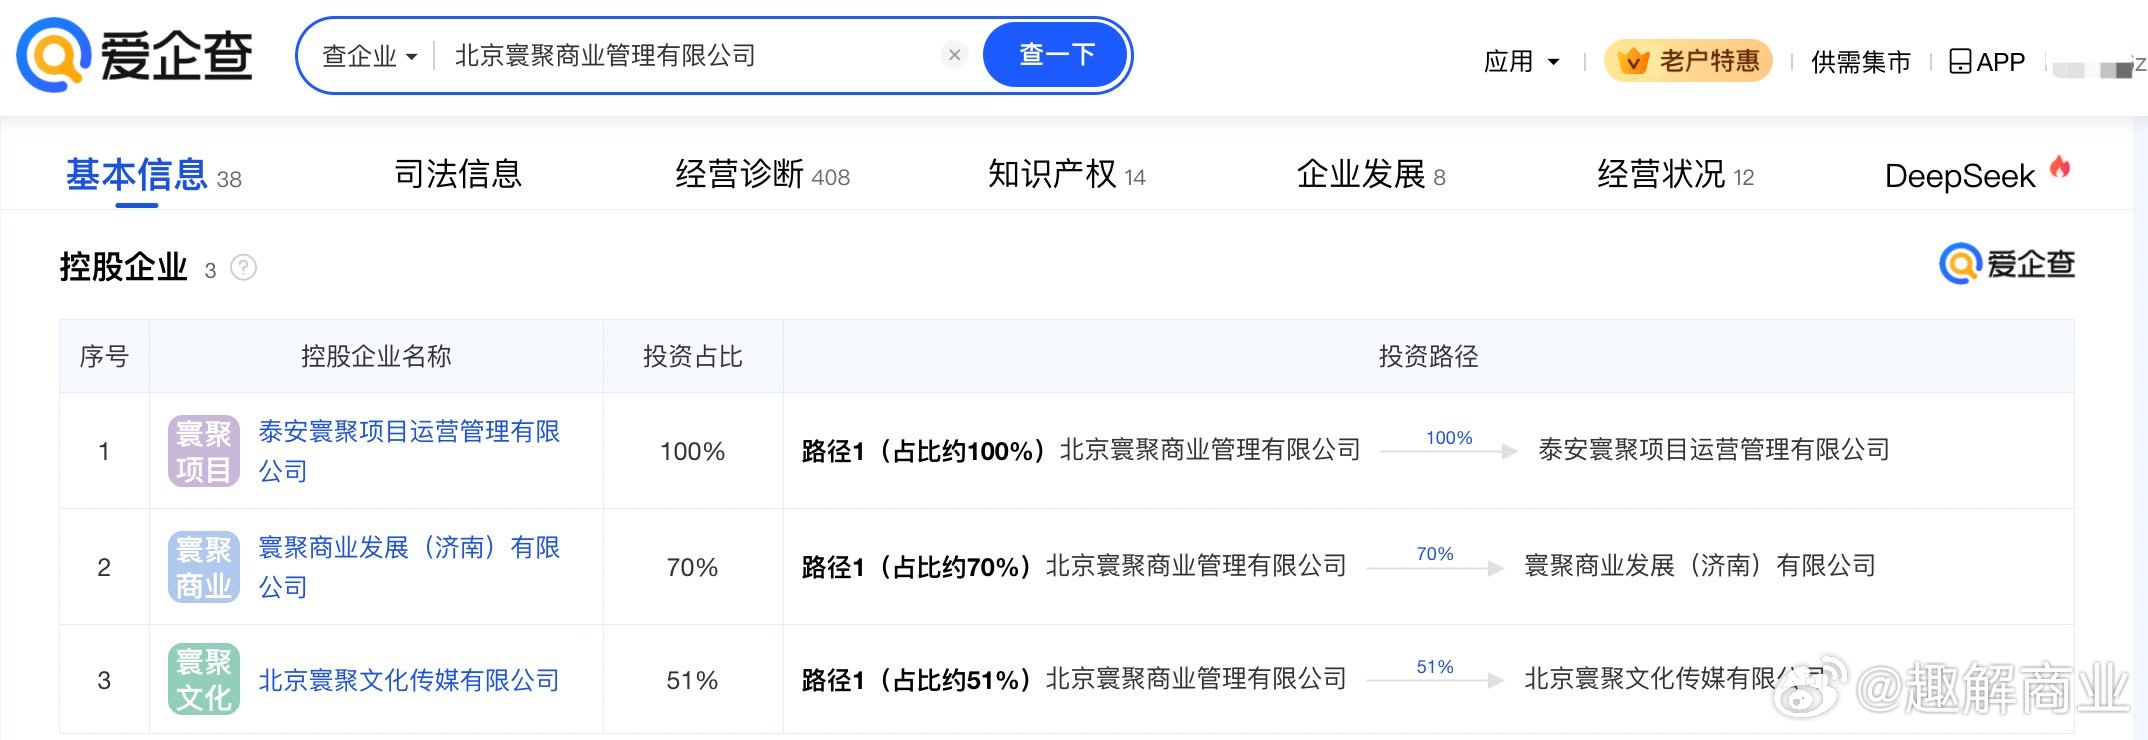Screen dimensions: 2148x740
Task: Click the 寰聚项目 company logo thumbnail
Action: 204,451
